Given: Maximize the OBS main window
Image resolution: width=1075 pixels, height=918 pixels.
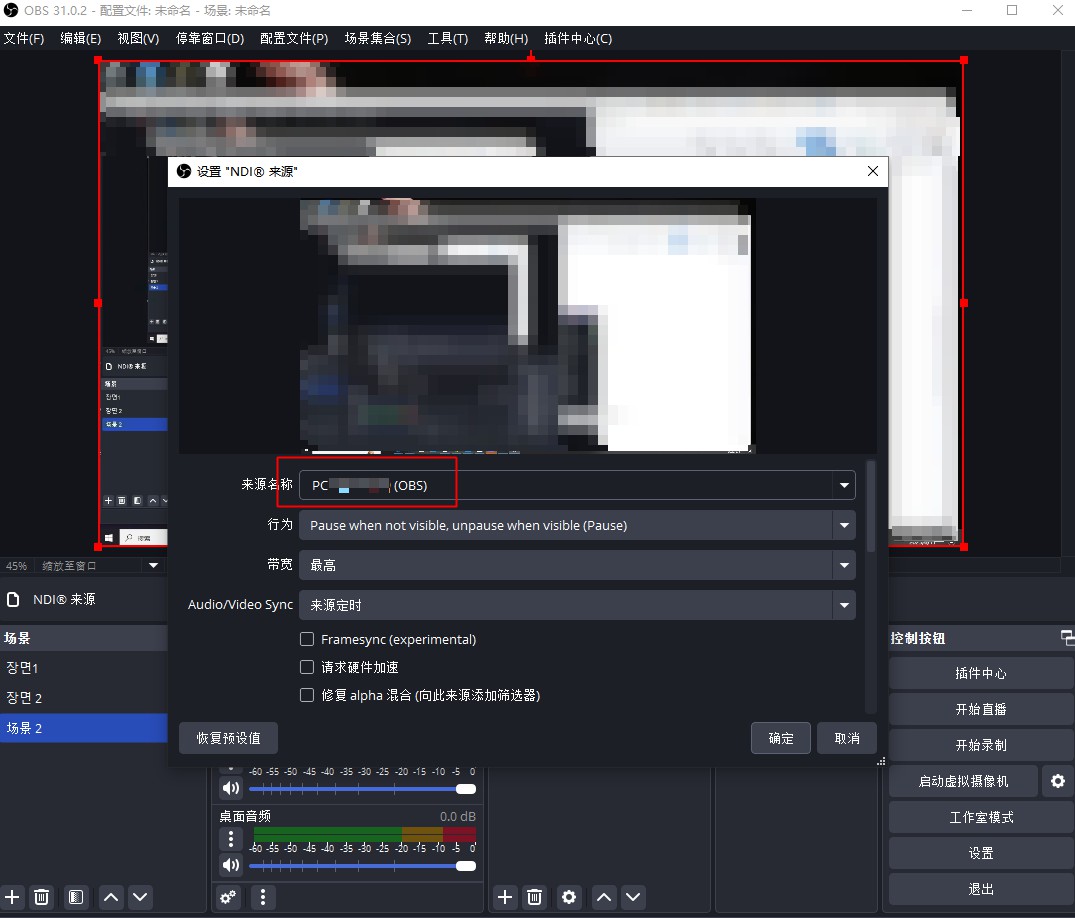Looking at the screenshot, I should pos(1012,10).
